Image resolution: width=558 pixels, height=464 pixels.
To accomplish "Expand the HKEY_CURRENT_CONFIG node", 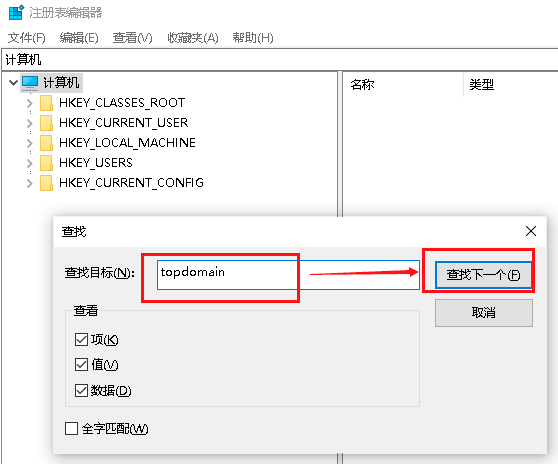I will 30,183.
